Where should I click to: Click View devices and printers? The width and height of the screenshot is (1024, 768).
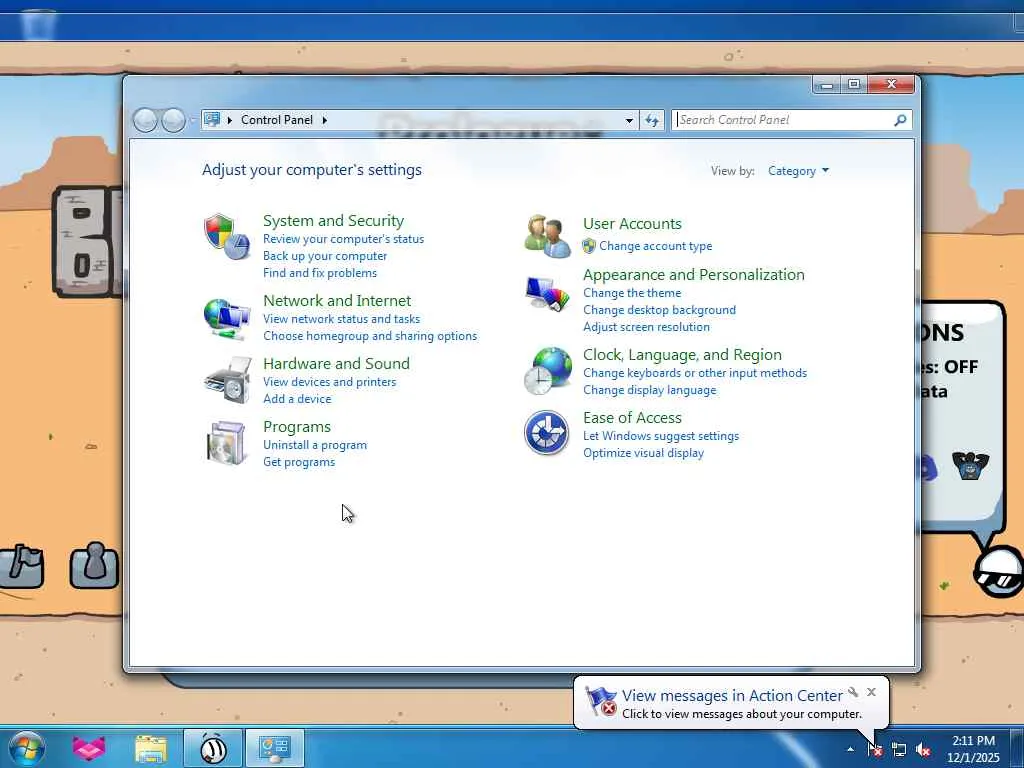click(x=329, y=382)
